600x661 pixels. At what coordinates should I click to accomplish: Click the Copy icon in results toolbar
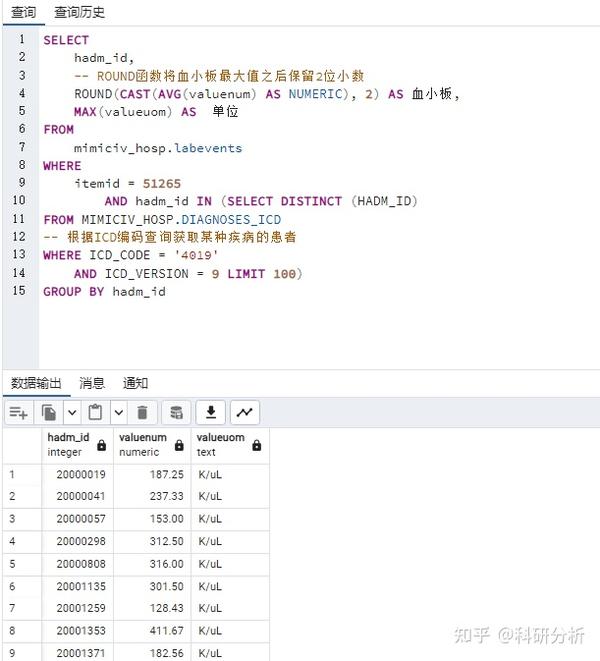pos(49,412)
